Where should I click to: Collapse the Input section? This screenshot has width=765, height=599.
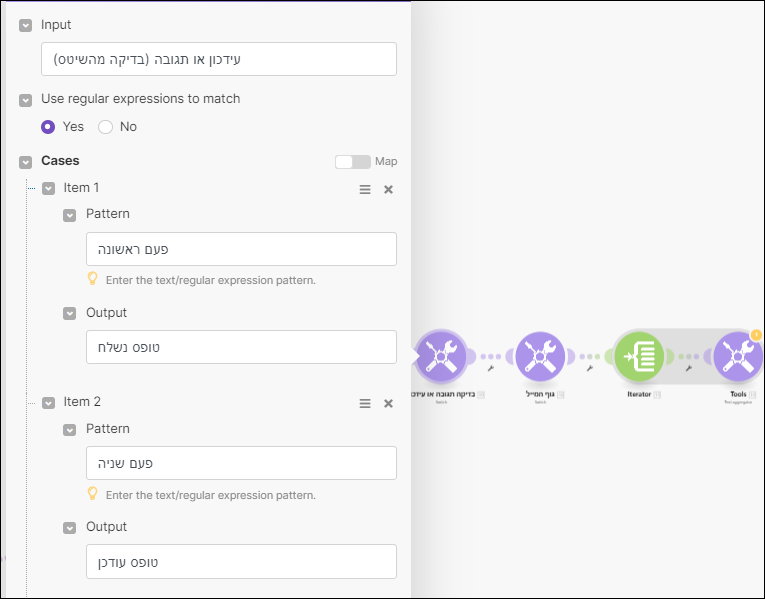tap(26, 25)
